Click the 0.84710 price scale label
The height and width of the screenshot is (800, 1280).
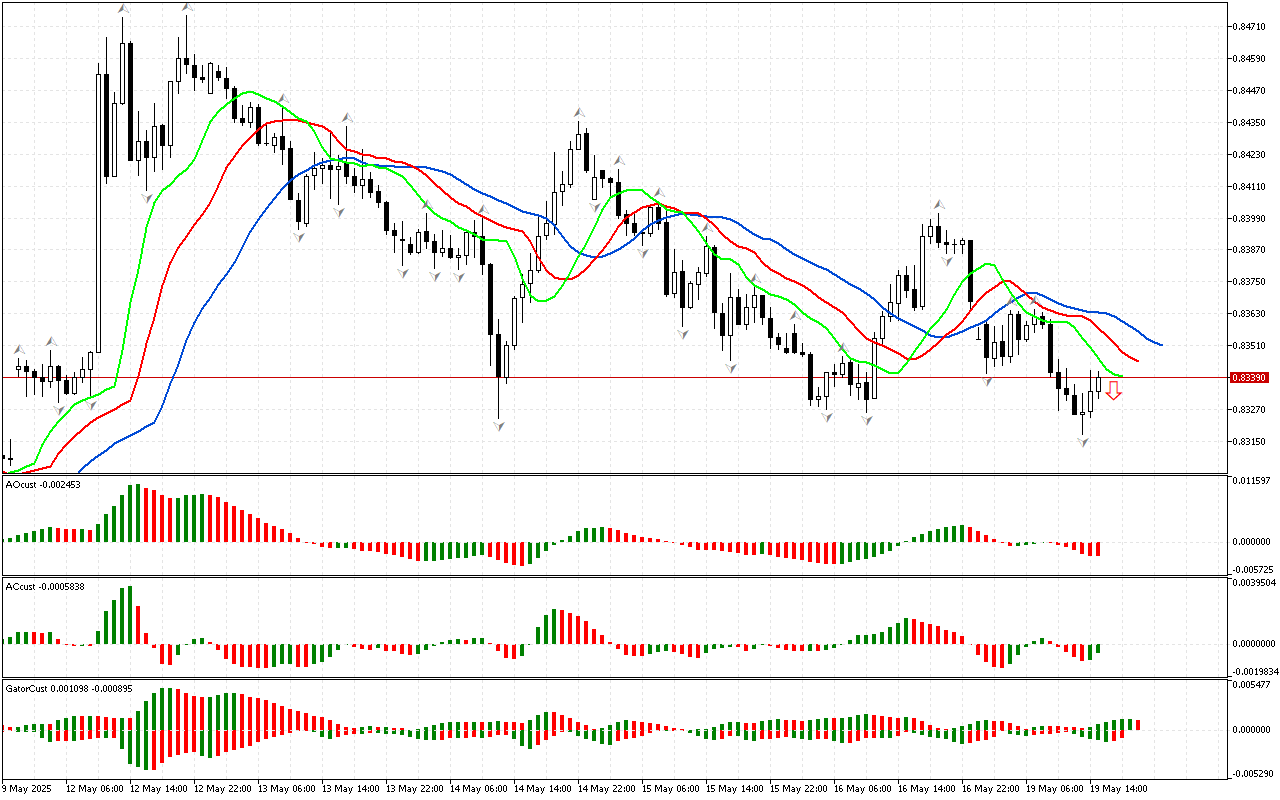[1251, 27]
